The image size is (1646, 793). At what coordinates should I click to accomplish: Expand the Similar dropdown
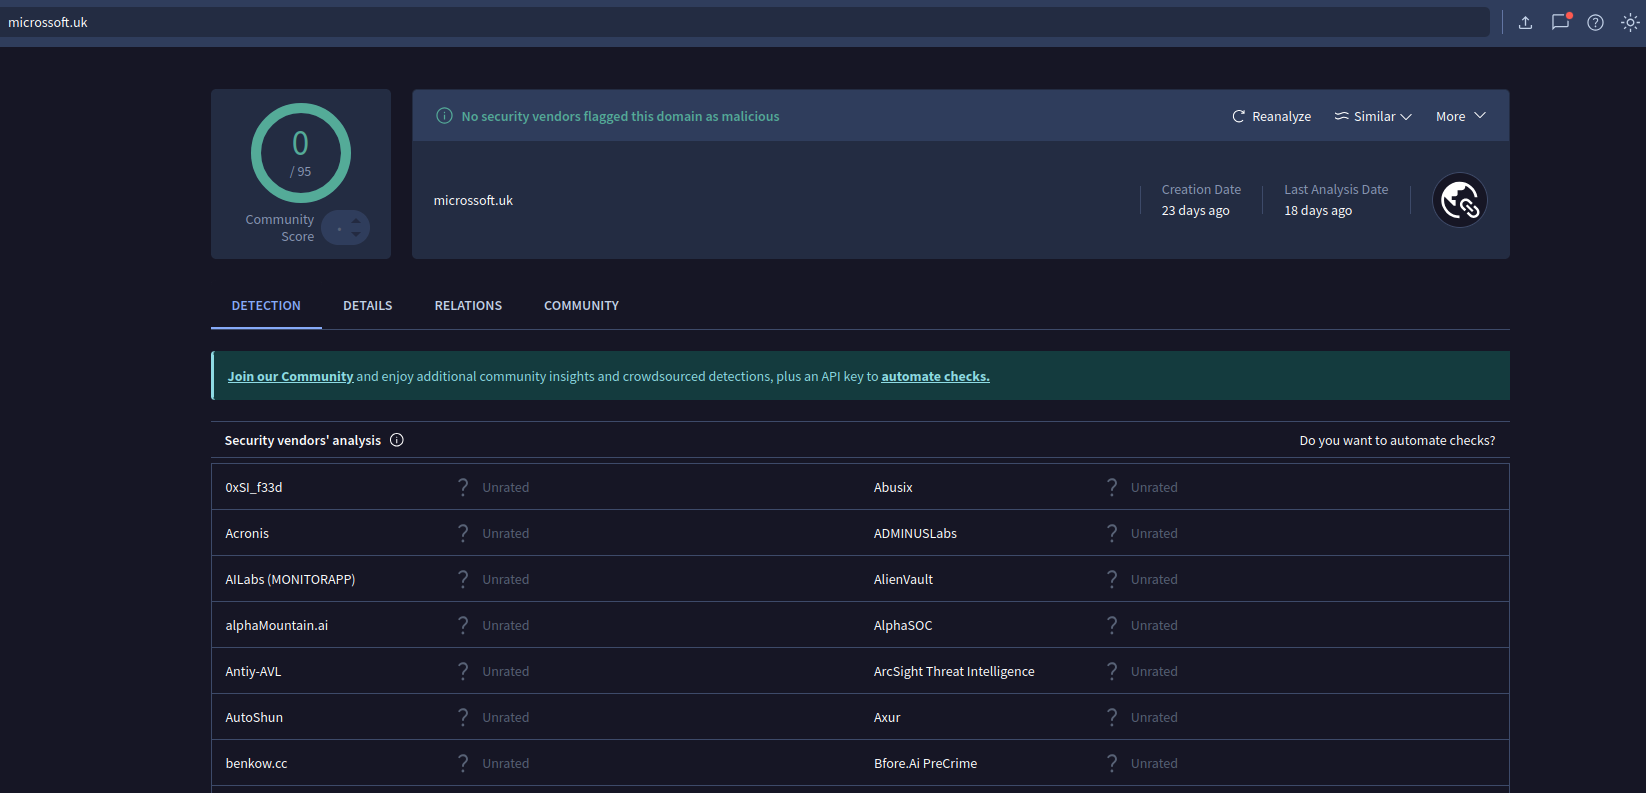tap(1373, 116)
